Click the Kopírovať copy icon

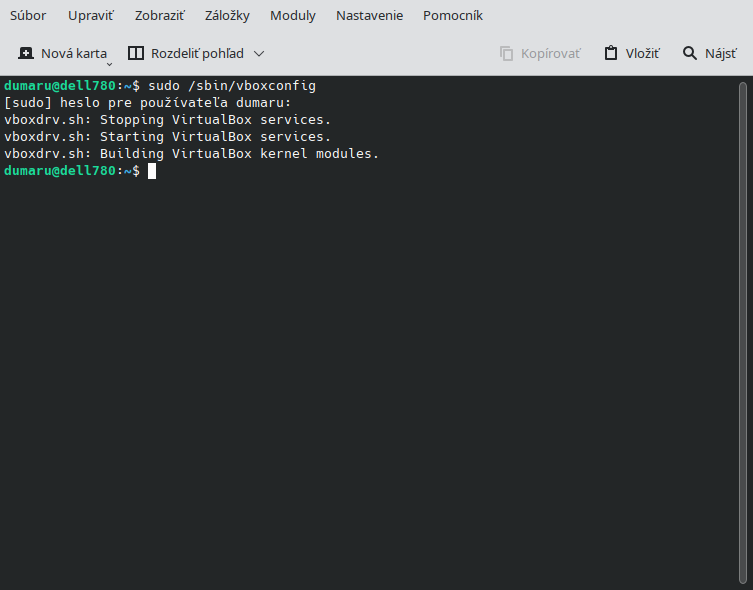click(x=506, y=53)
